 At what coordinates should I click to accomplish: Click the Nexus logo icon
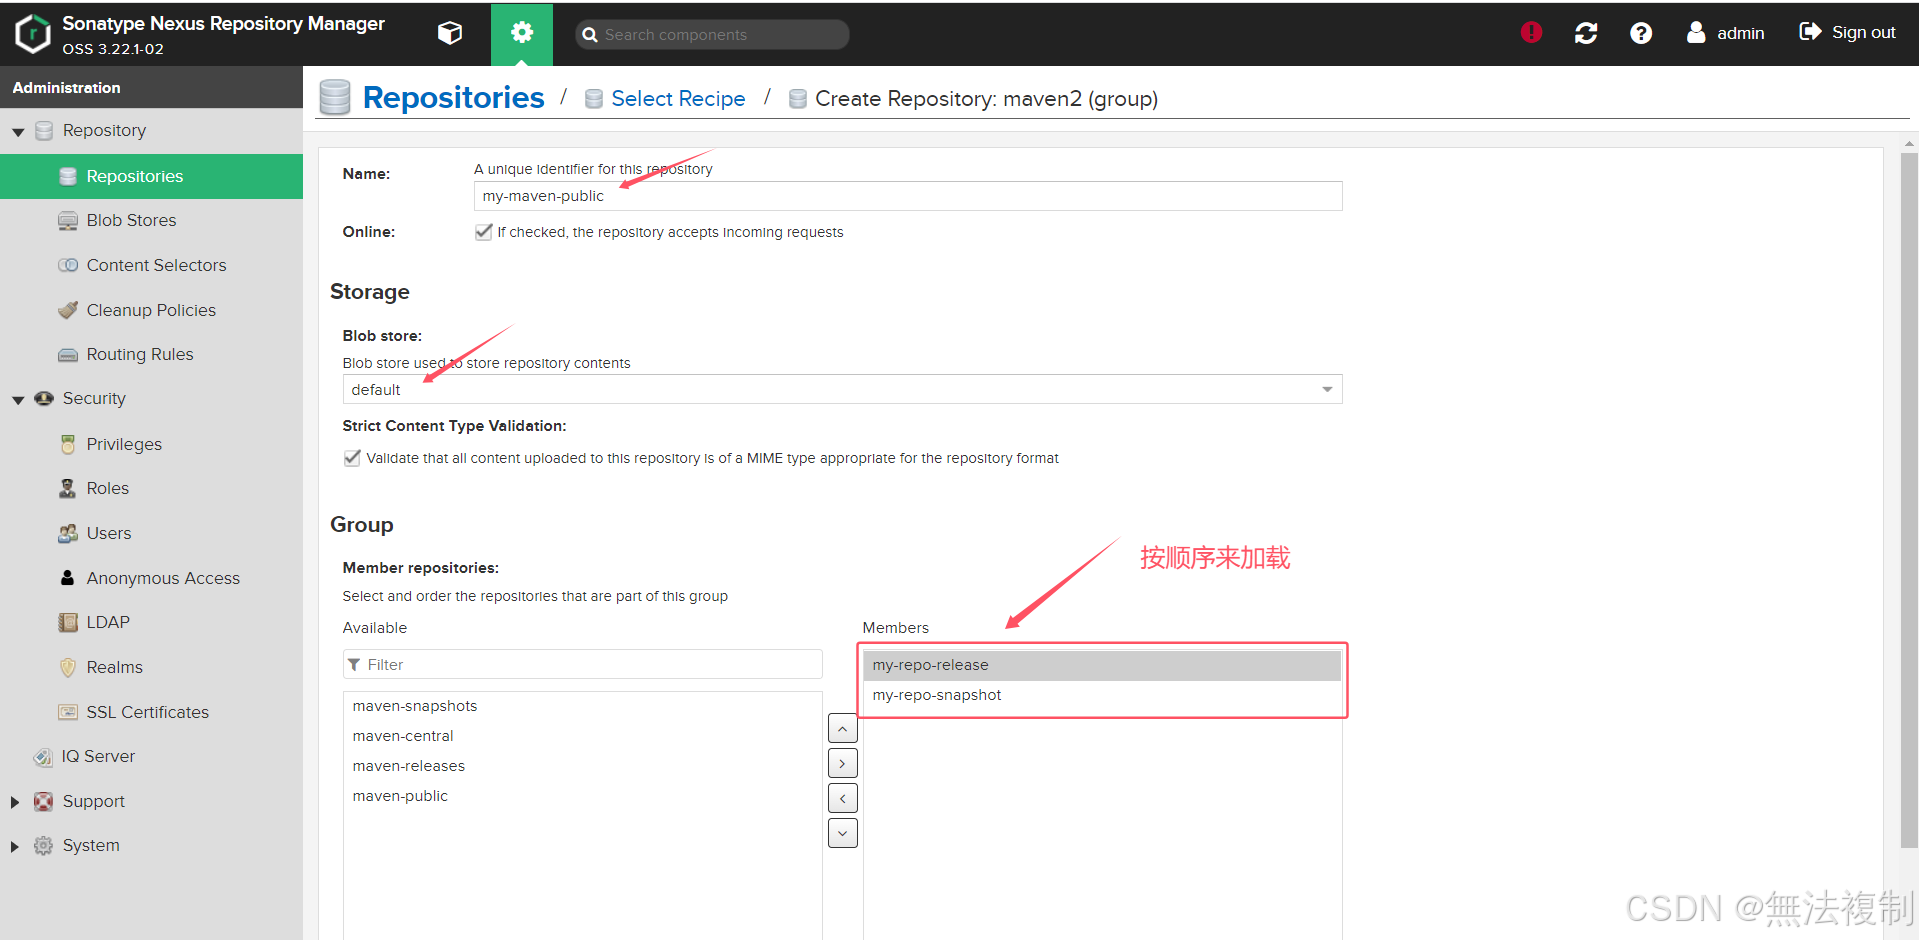point(33,34)
